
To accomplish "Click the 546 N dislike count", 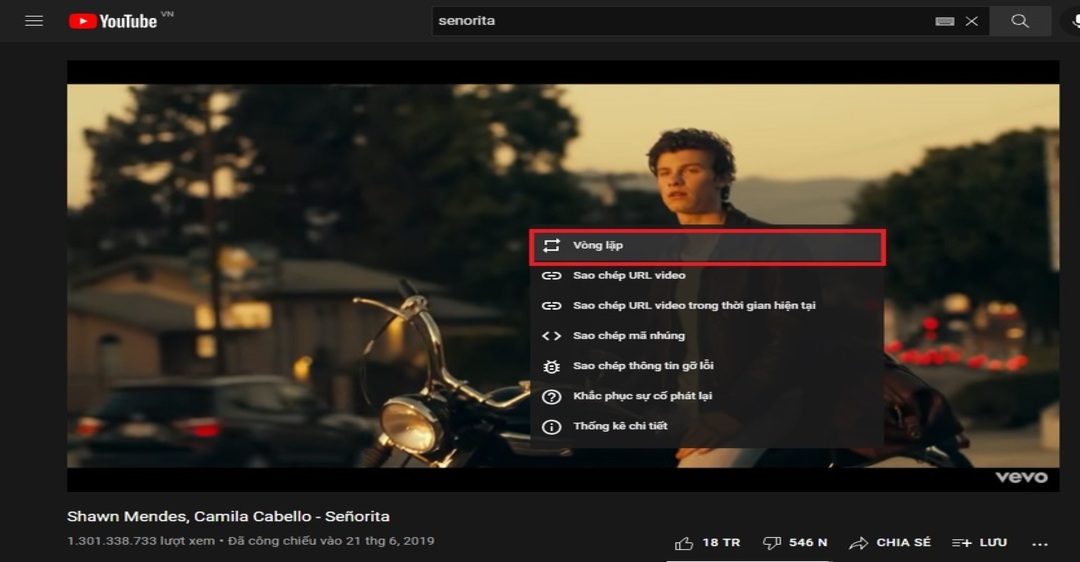I will pos(808,543).
